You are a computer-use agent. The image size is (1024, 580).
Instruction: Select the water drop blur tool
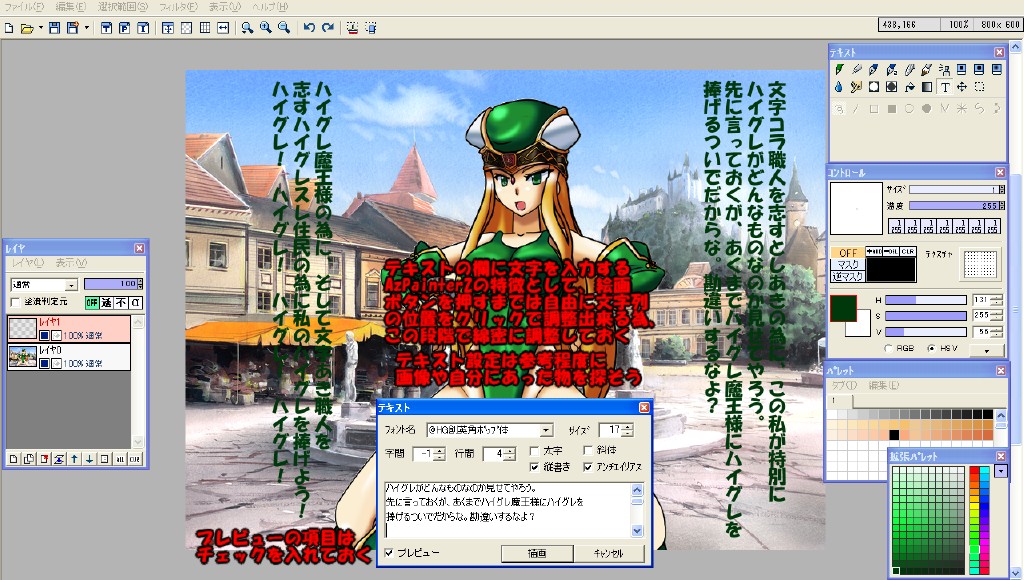839,87
